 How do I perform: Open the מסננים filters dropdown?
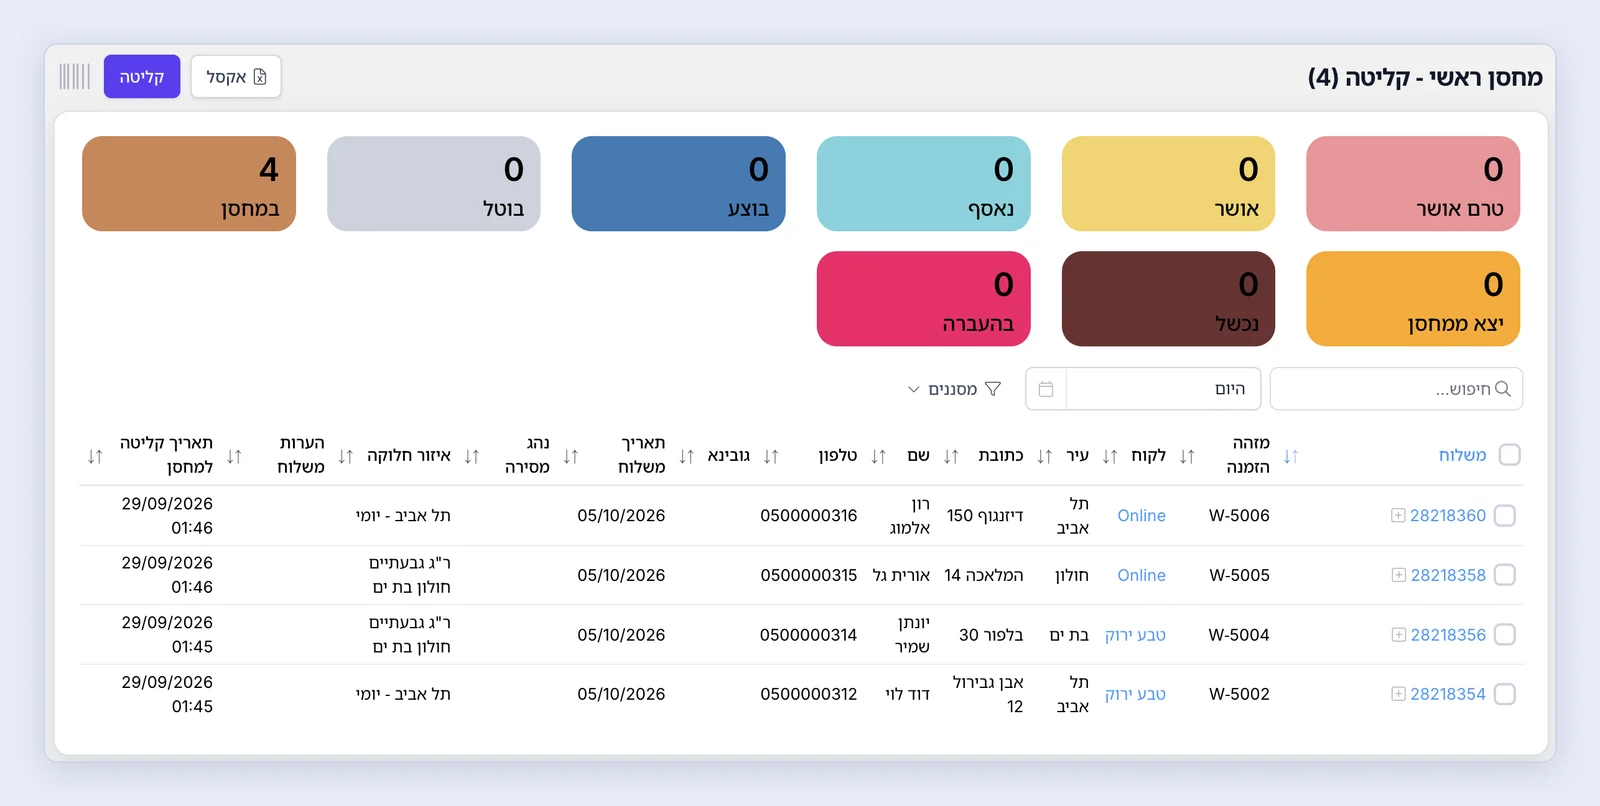click(x=954, y=389)
